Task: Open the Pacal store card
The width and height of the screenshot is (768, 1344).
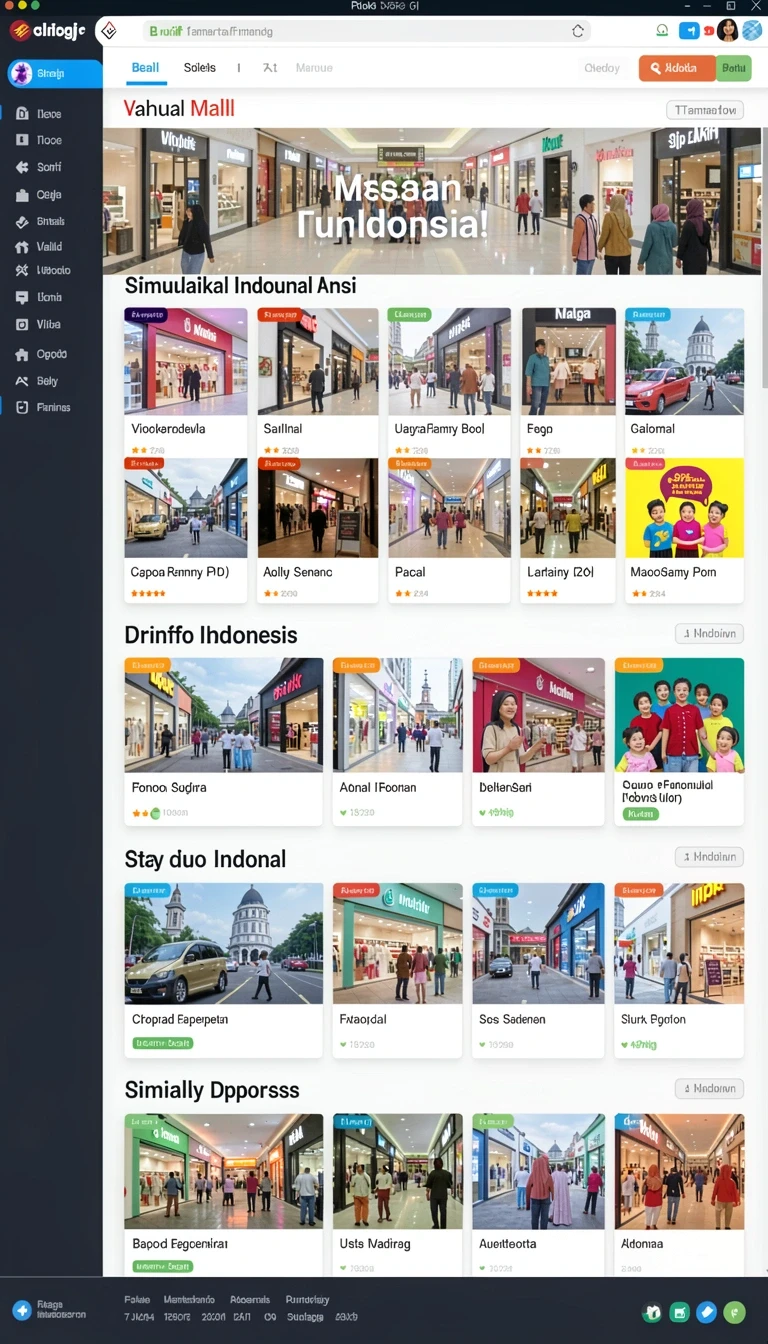Action: click(x=449, y=530)
